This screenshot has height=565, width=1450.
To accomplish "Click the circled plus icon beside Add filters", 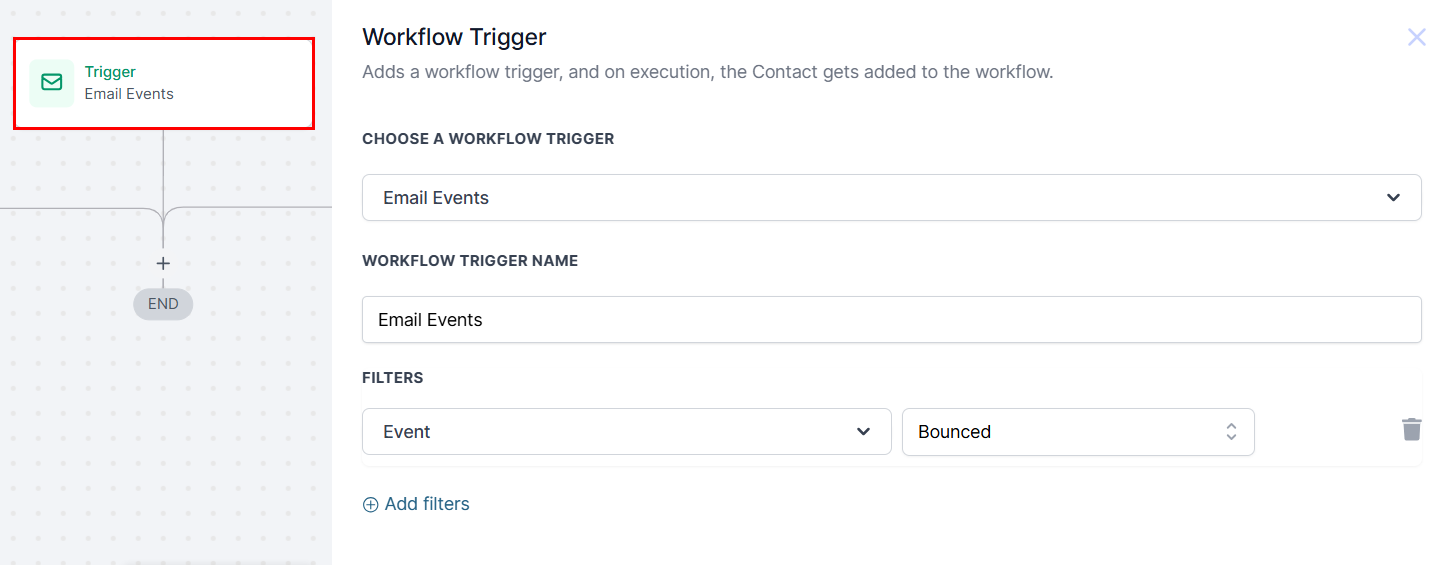I will [x=370, y=505].
